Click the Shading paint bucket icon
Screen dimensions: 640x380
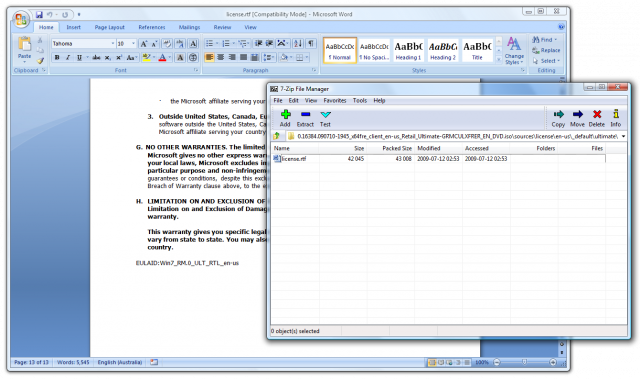[284, 58]
